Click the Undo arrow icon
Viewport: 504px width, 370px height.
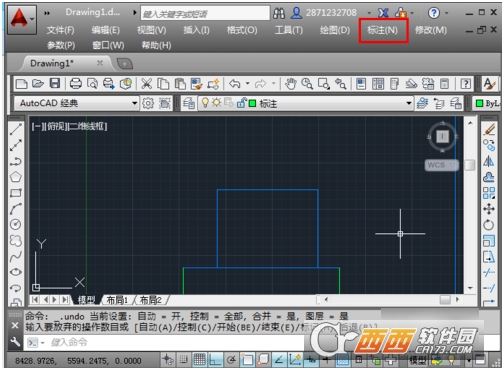[x=235, y=84]
